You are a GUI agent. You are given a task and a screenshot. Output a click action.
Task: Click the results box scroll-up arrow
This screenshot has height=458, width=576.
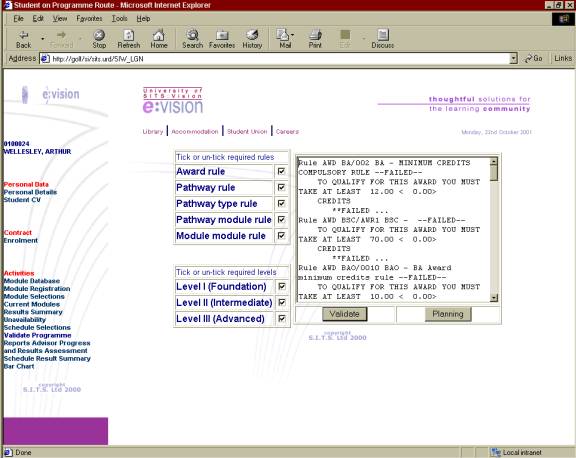(x=494, y=162)
